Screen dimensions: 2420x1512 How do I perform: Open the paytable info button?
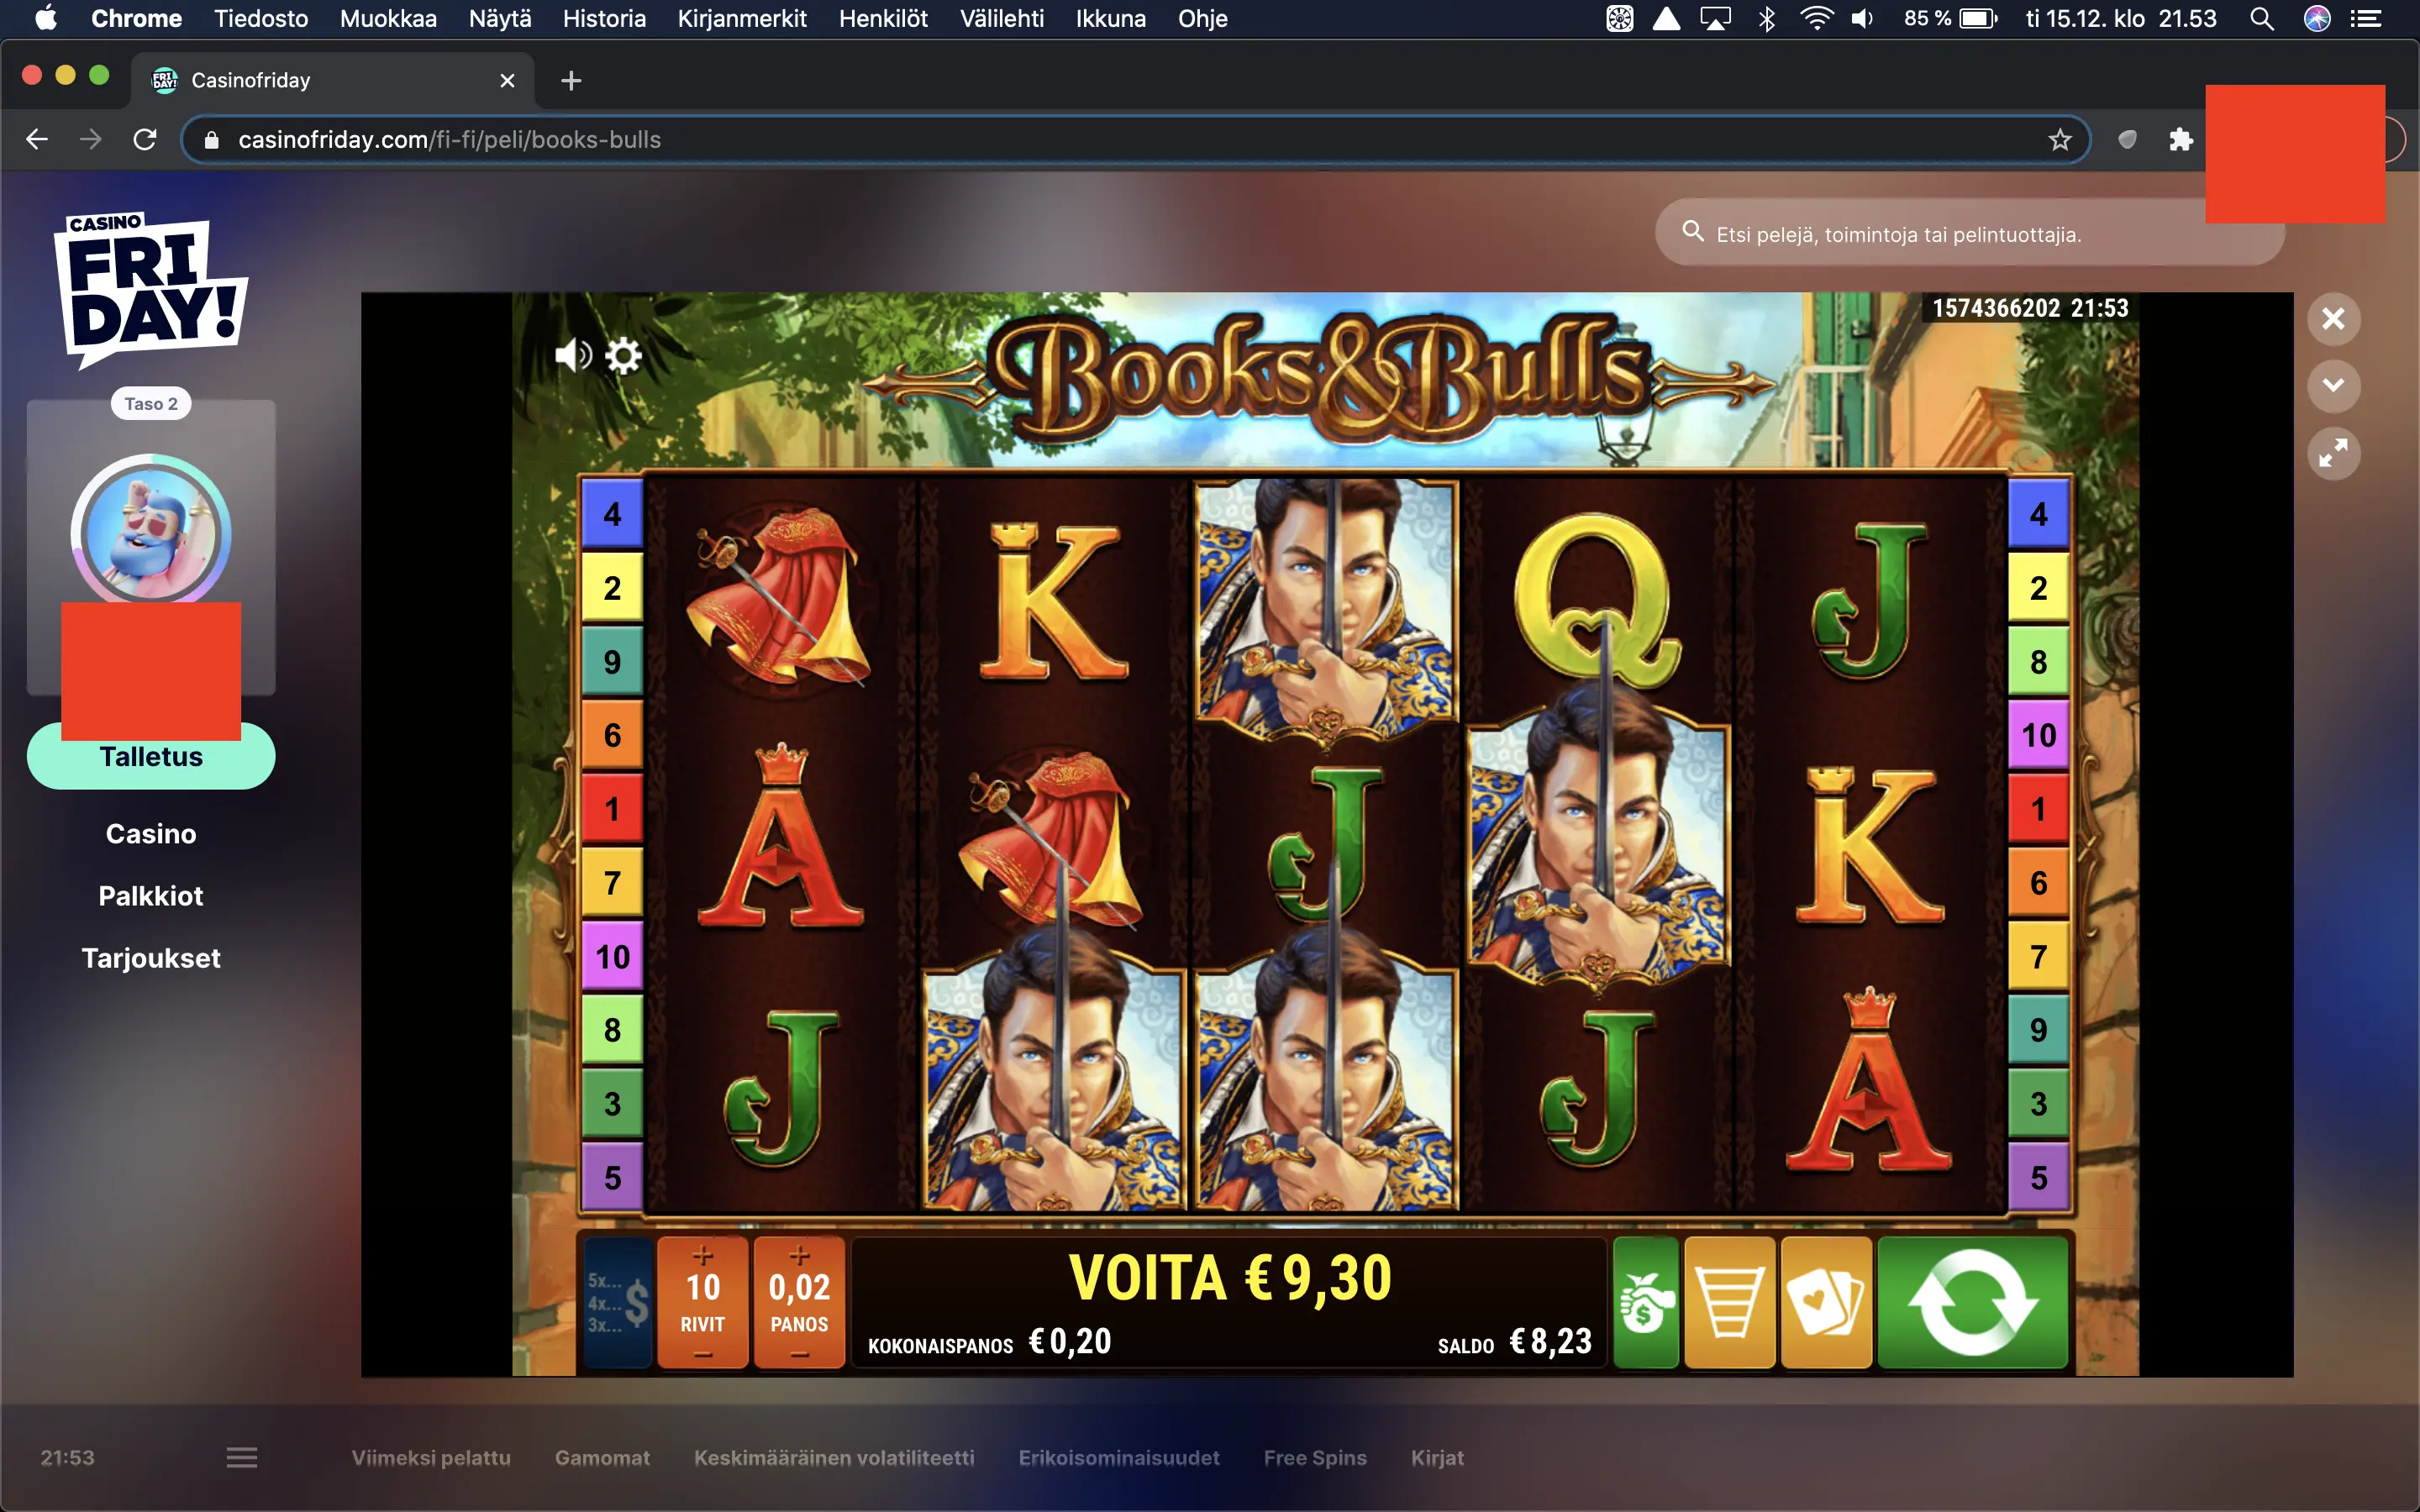[x=618, y=1302]
